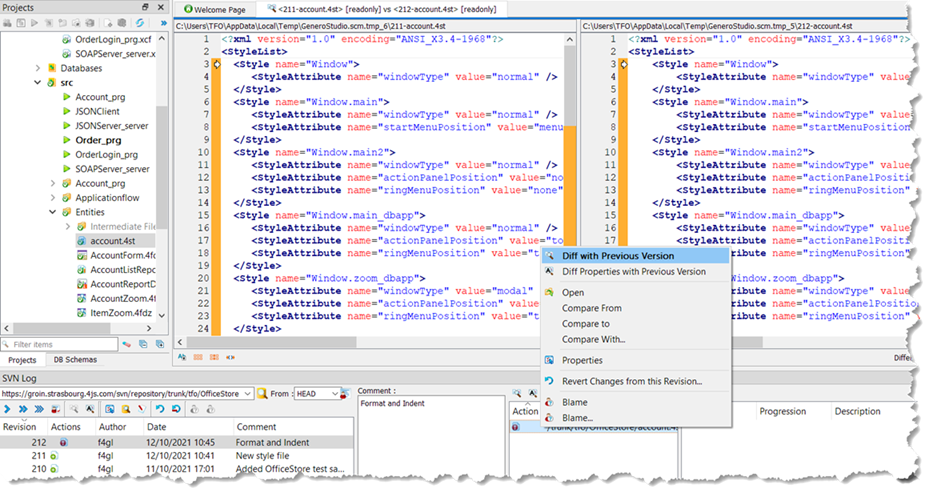The width and height of the screenshot is (929, 493).
Task: Click the Projects tree horizontal scrollbar
Action: 61,328
